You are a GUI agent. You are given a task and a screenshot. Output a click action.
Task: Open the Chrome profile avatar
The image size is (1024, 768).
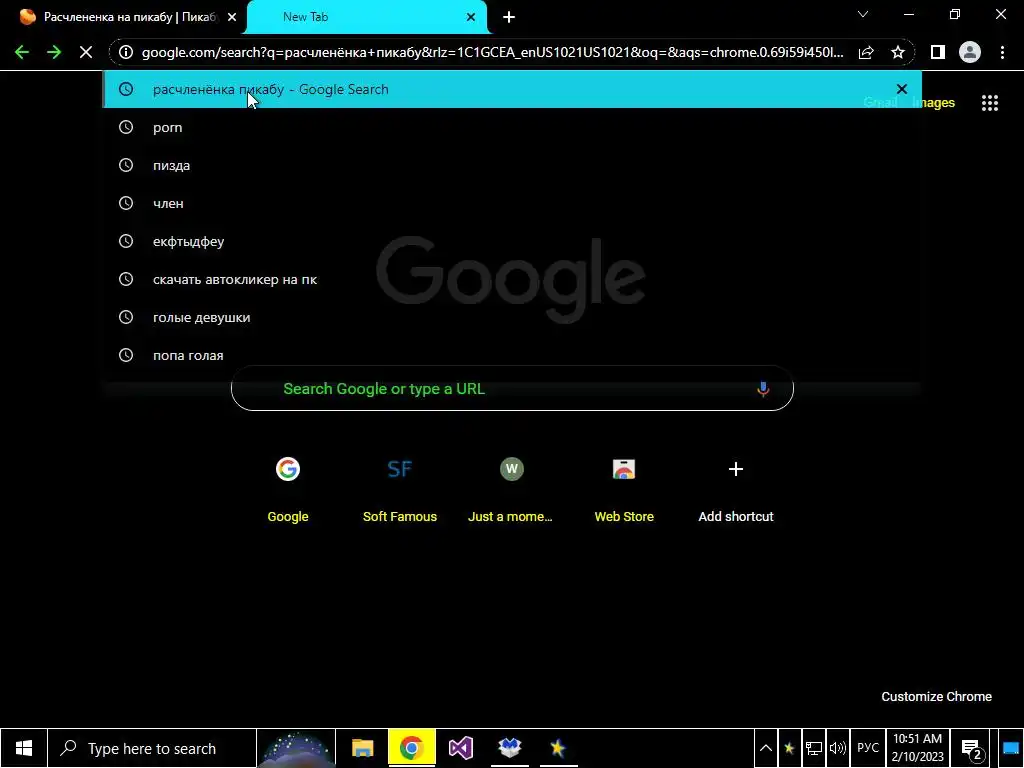(970, 52)
